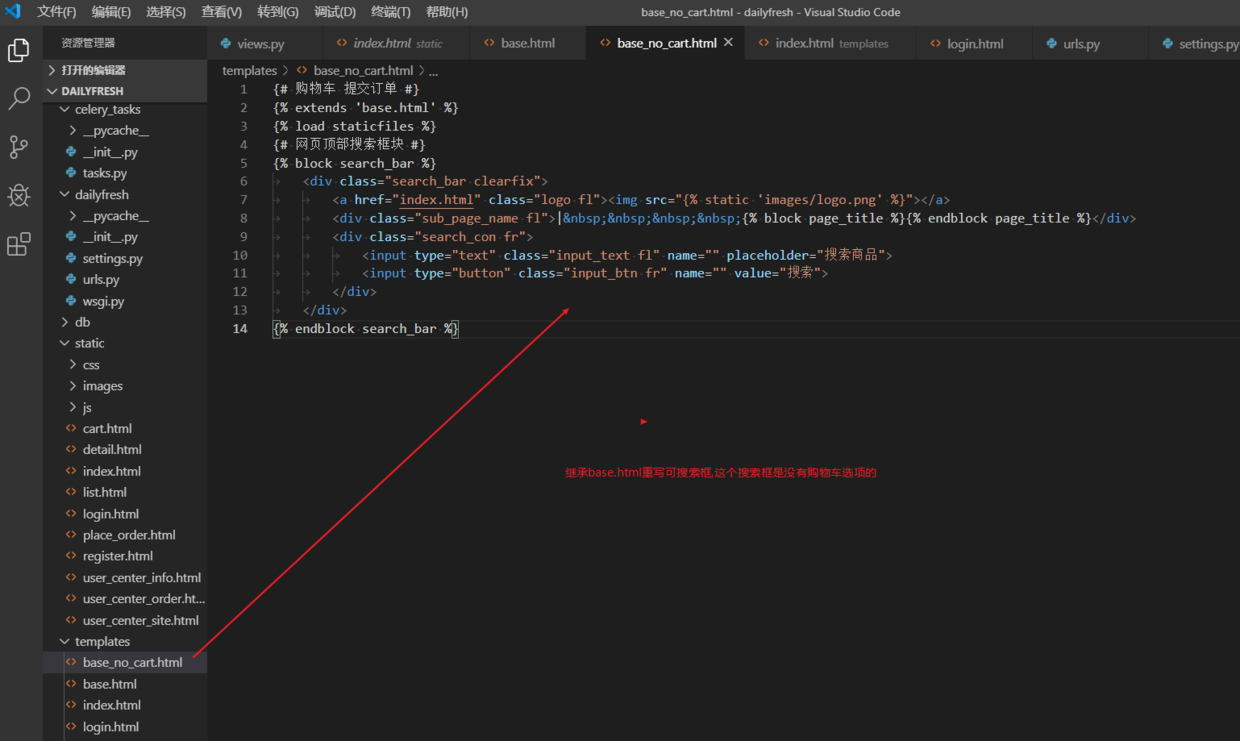
Task: Switch to the login.html tab
Action: click(976, 44)
